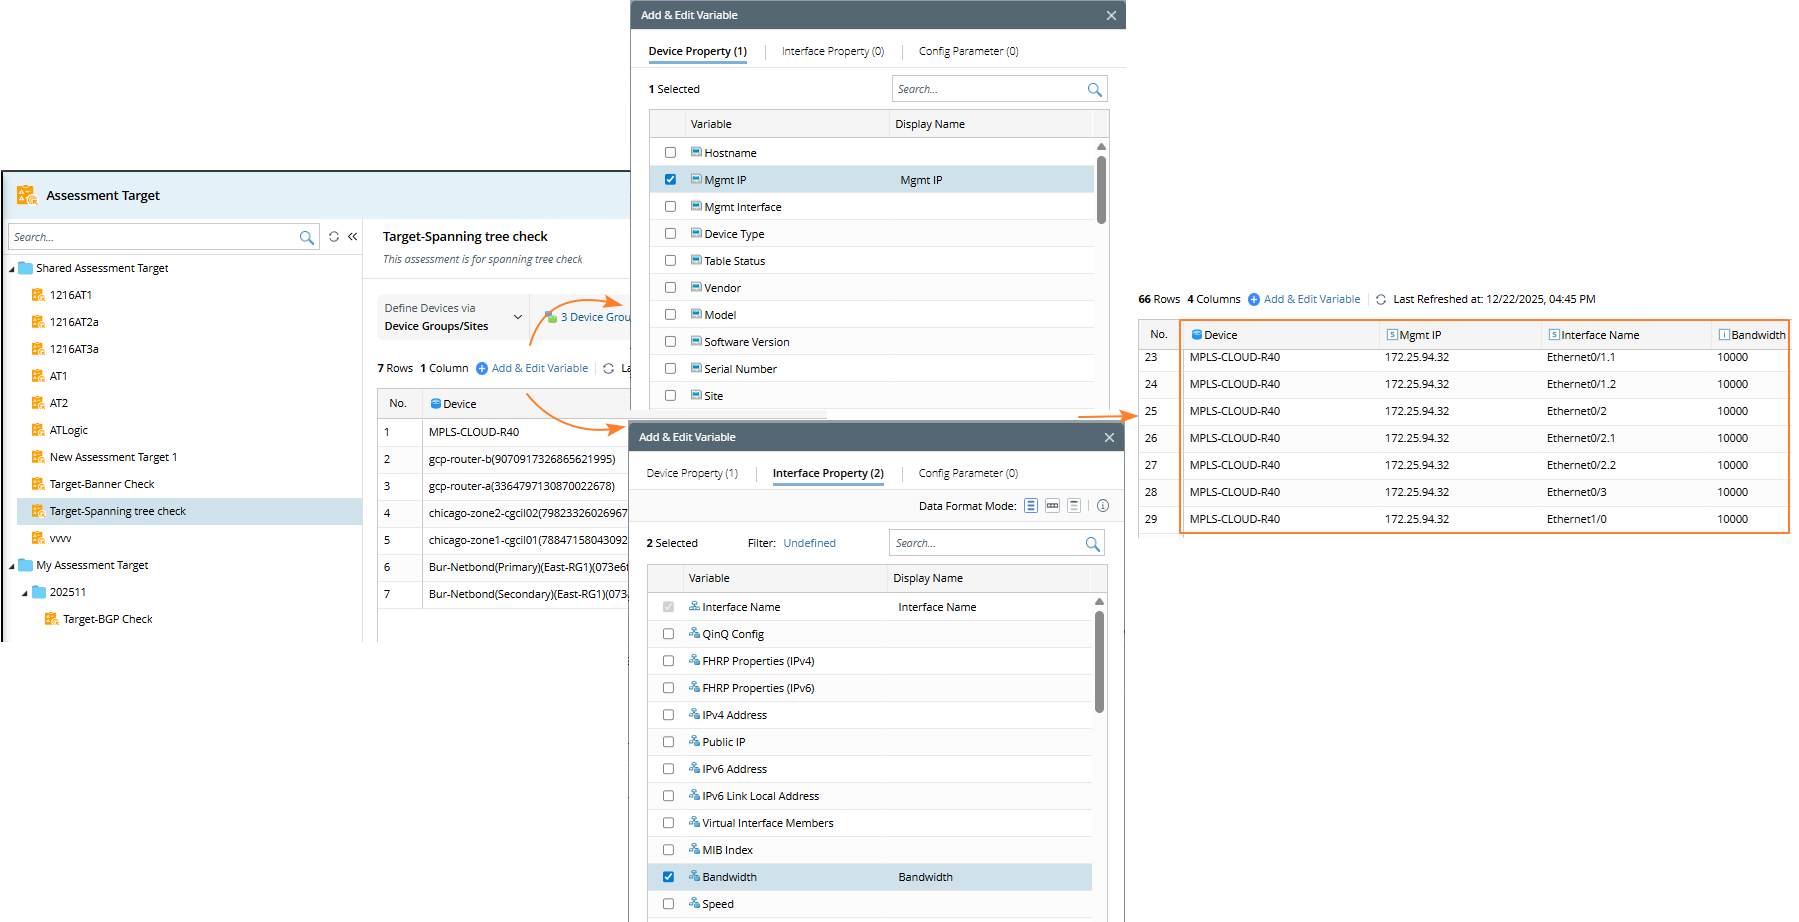Click the scrollbar of the Hostname variable list
The image size is (1799, 922).
tap(1101, 190)
